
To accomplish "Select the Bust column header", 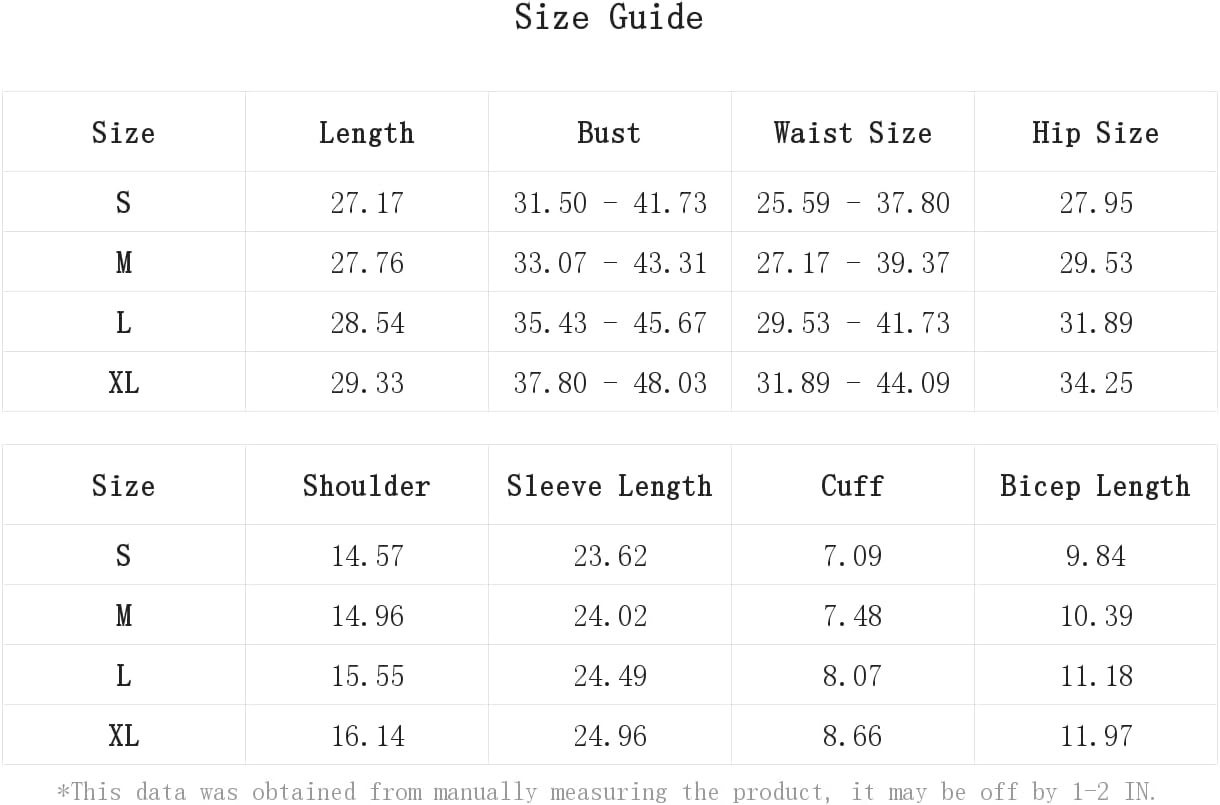I will tap(609, 133).
